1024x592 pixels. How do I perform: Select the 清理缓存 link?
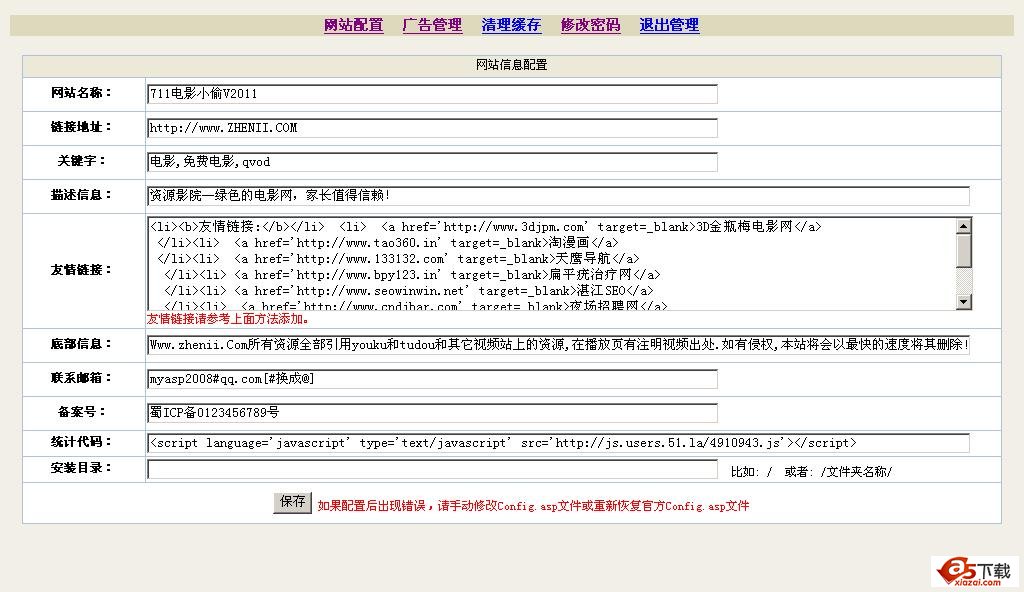tap(511, 25)
